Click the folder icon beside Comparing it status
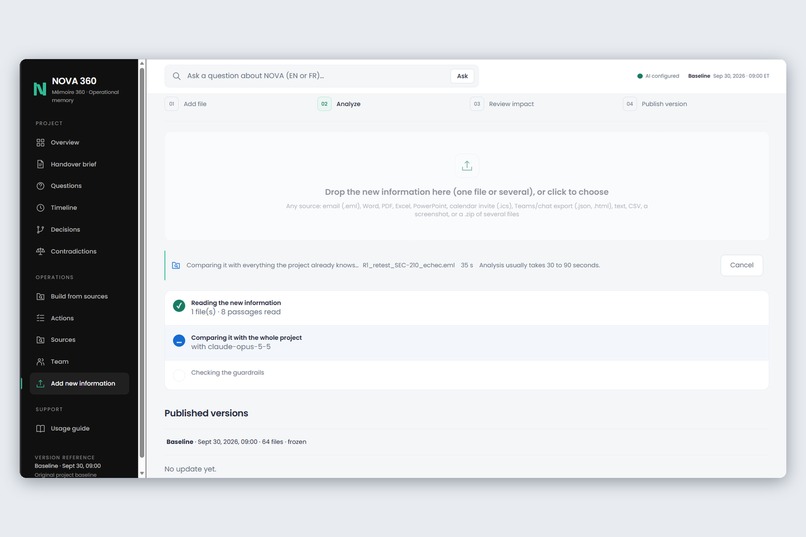The image size is (806, 537). (176, 265)
